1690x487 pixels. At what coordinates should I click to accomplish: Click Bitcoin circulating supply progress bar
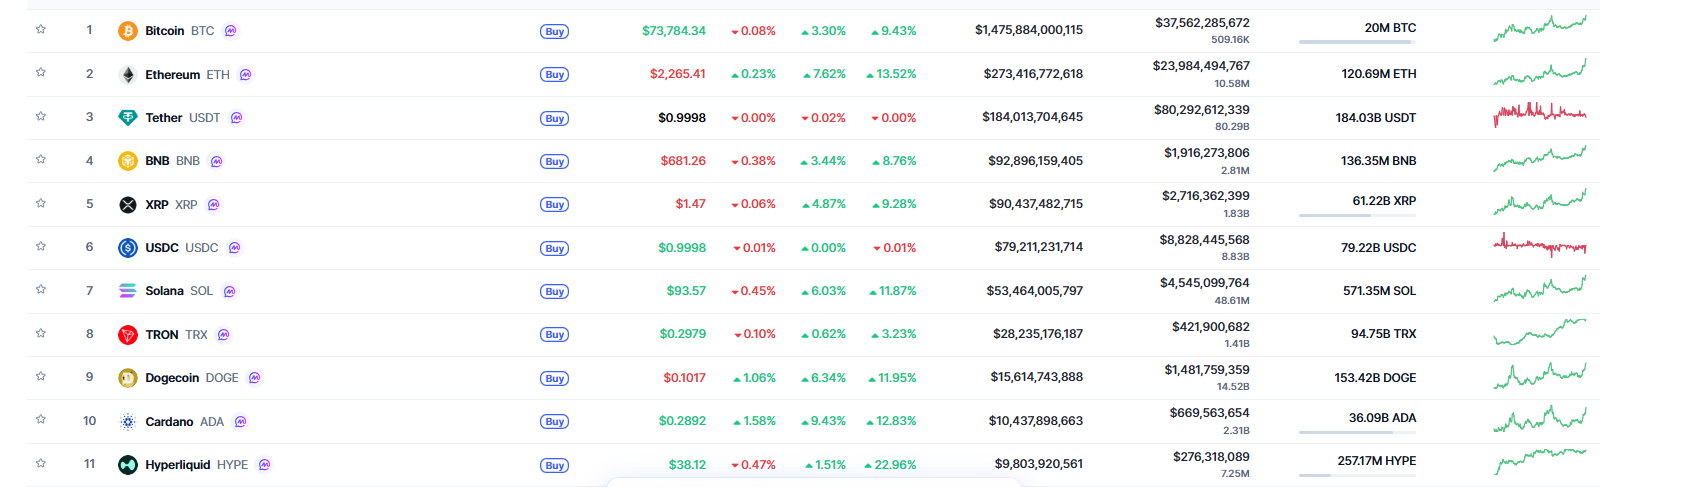point(1357,42)
